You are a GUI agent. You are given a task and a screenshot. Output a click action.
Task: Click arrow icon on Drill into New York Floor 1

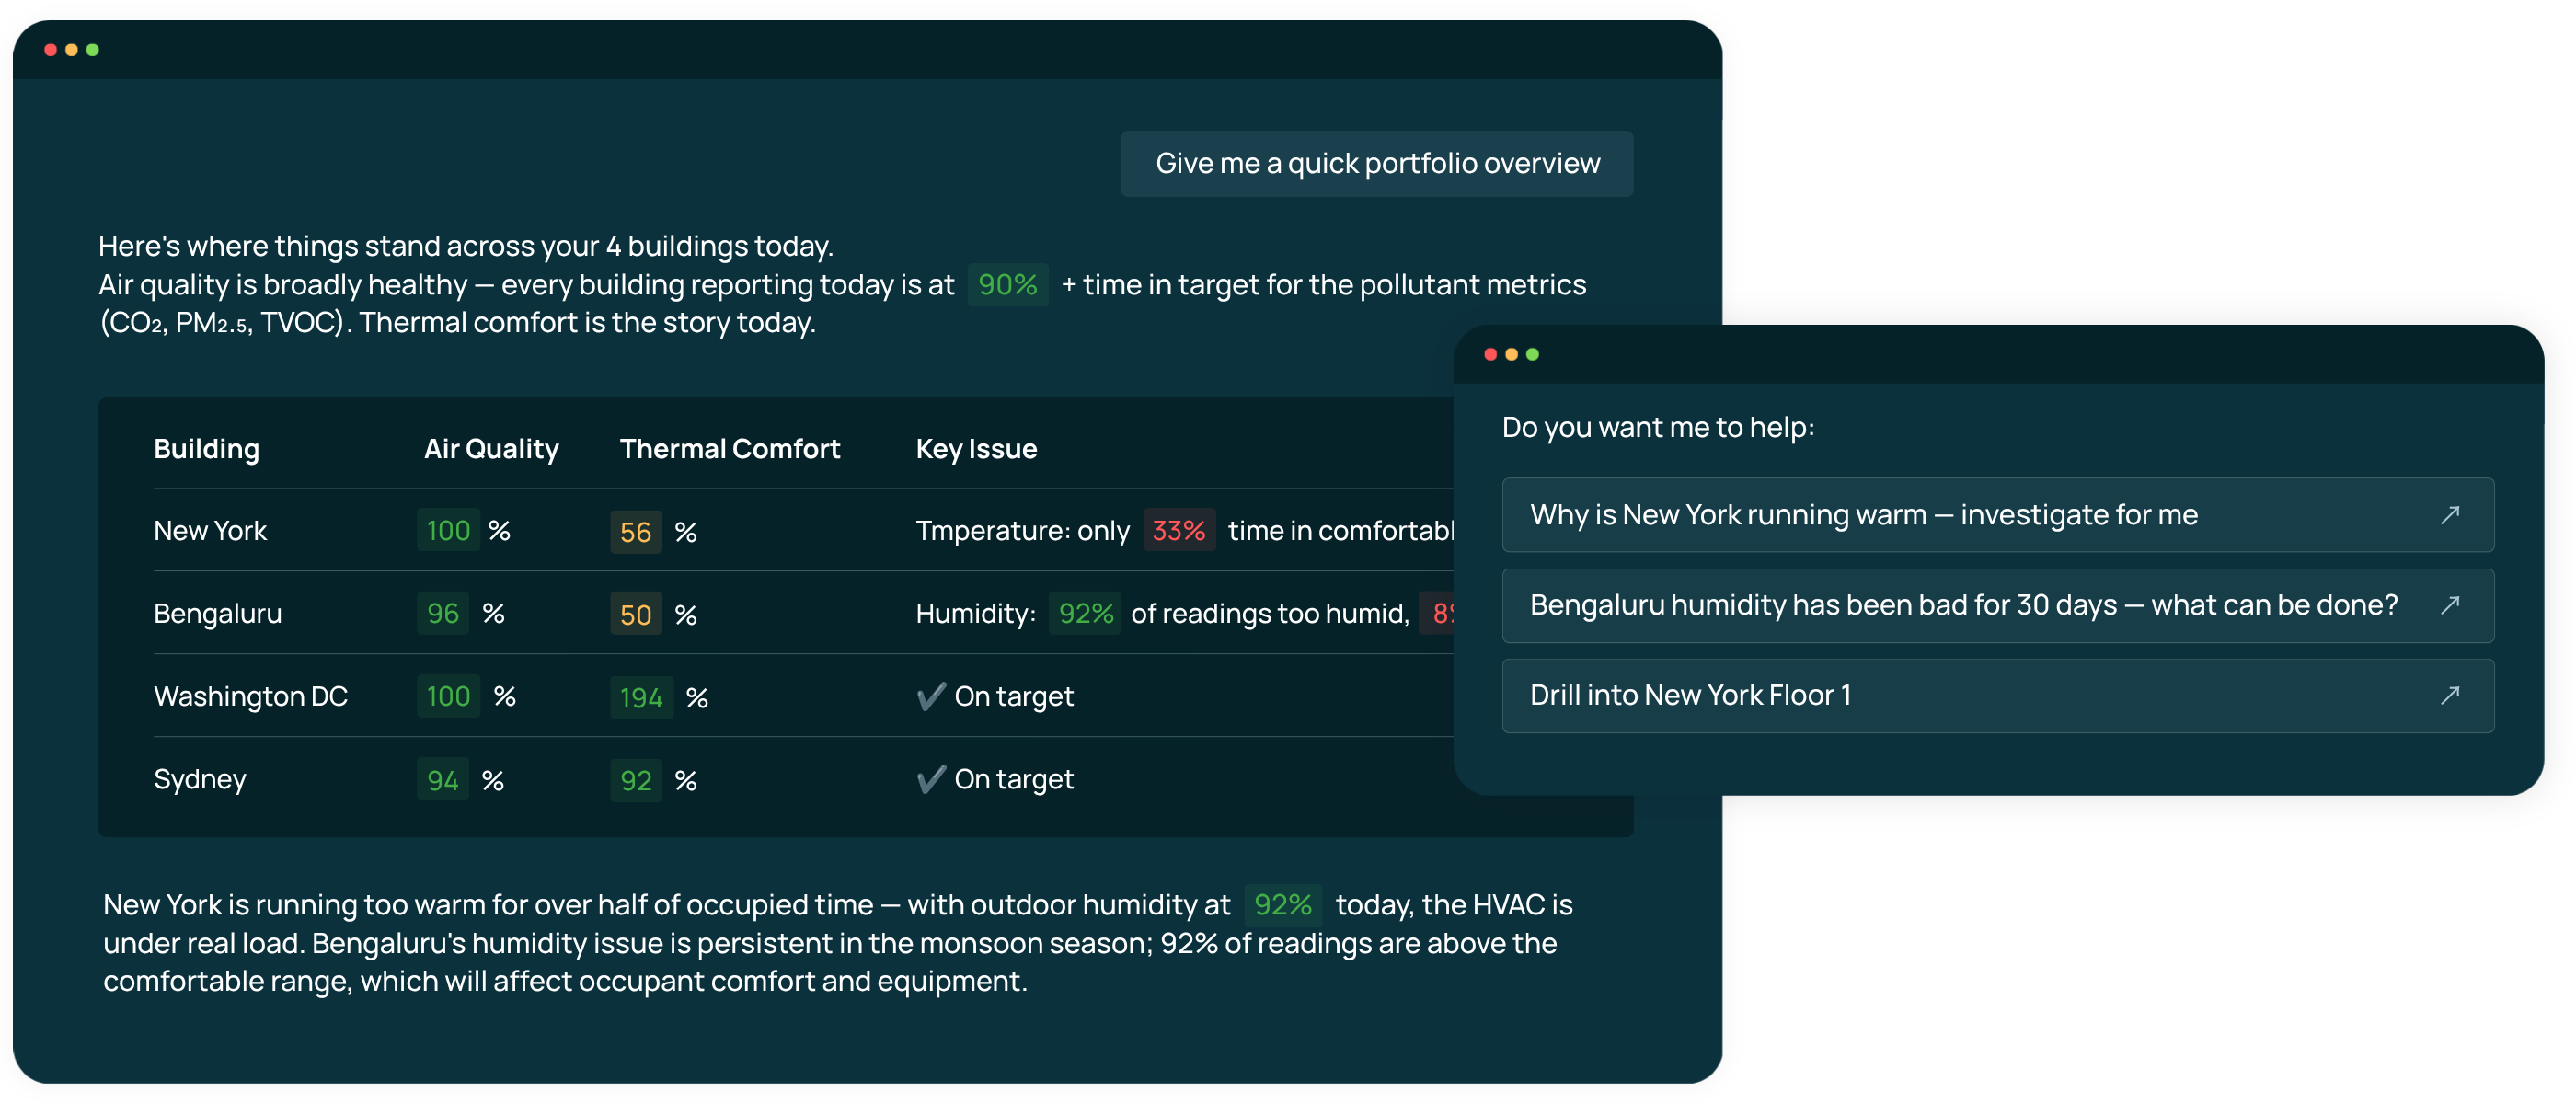coord(2449,695)
